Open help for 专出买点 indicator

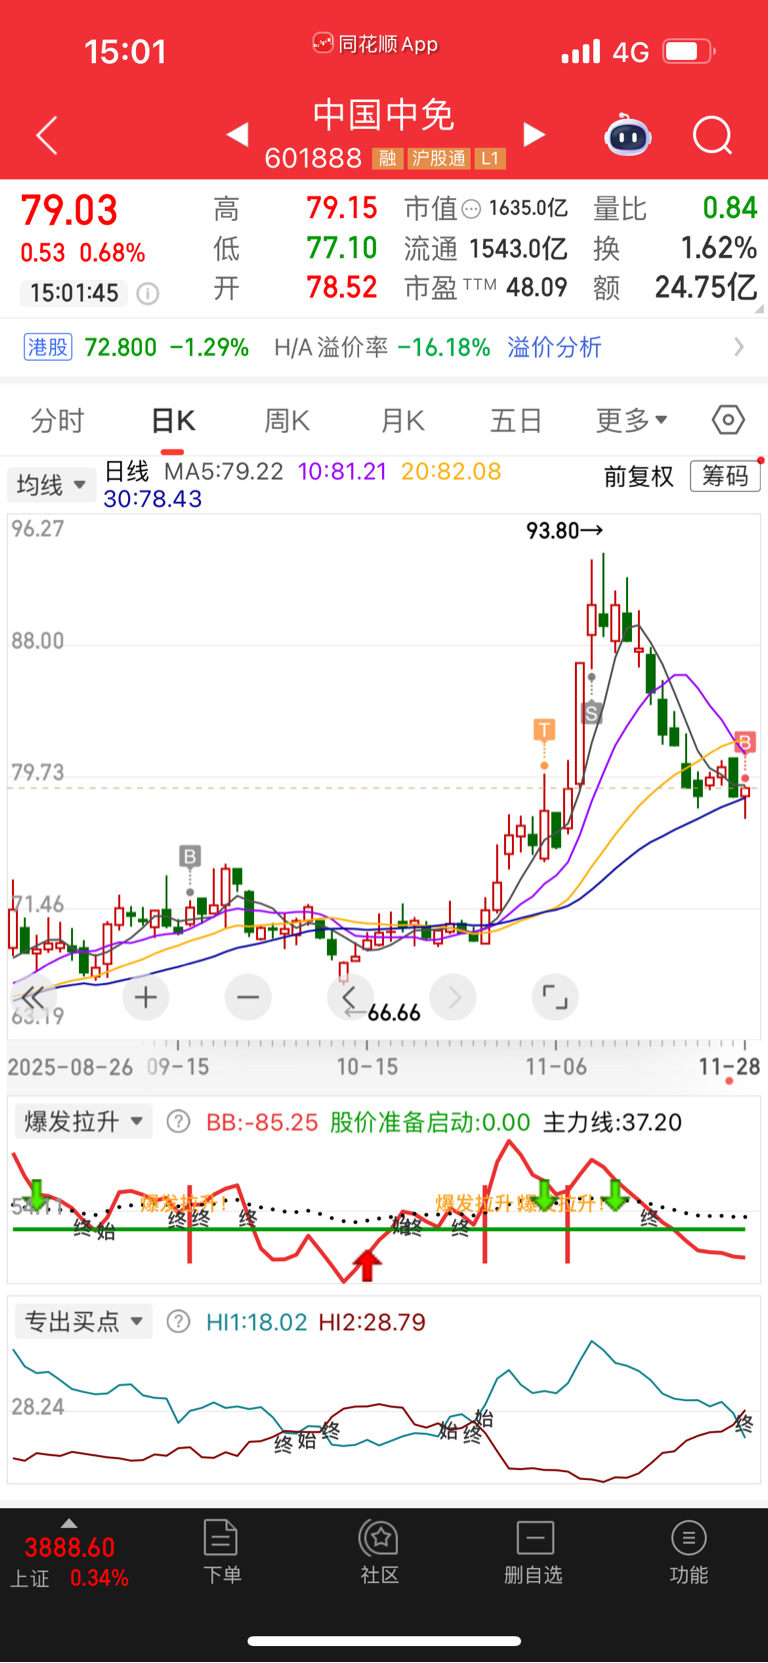(x=178, y=1322)
